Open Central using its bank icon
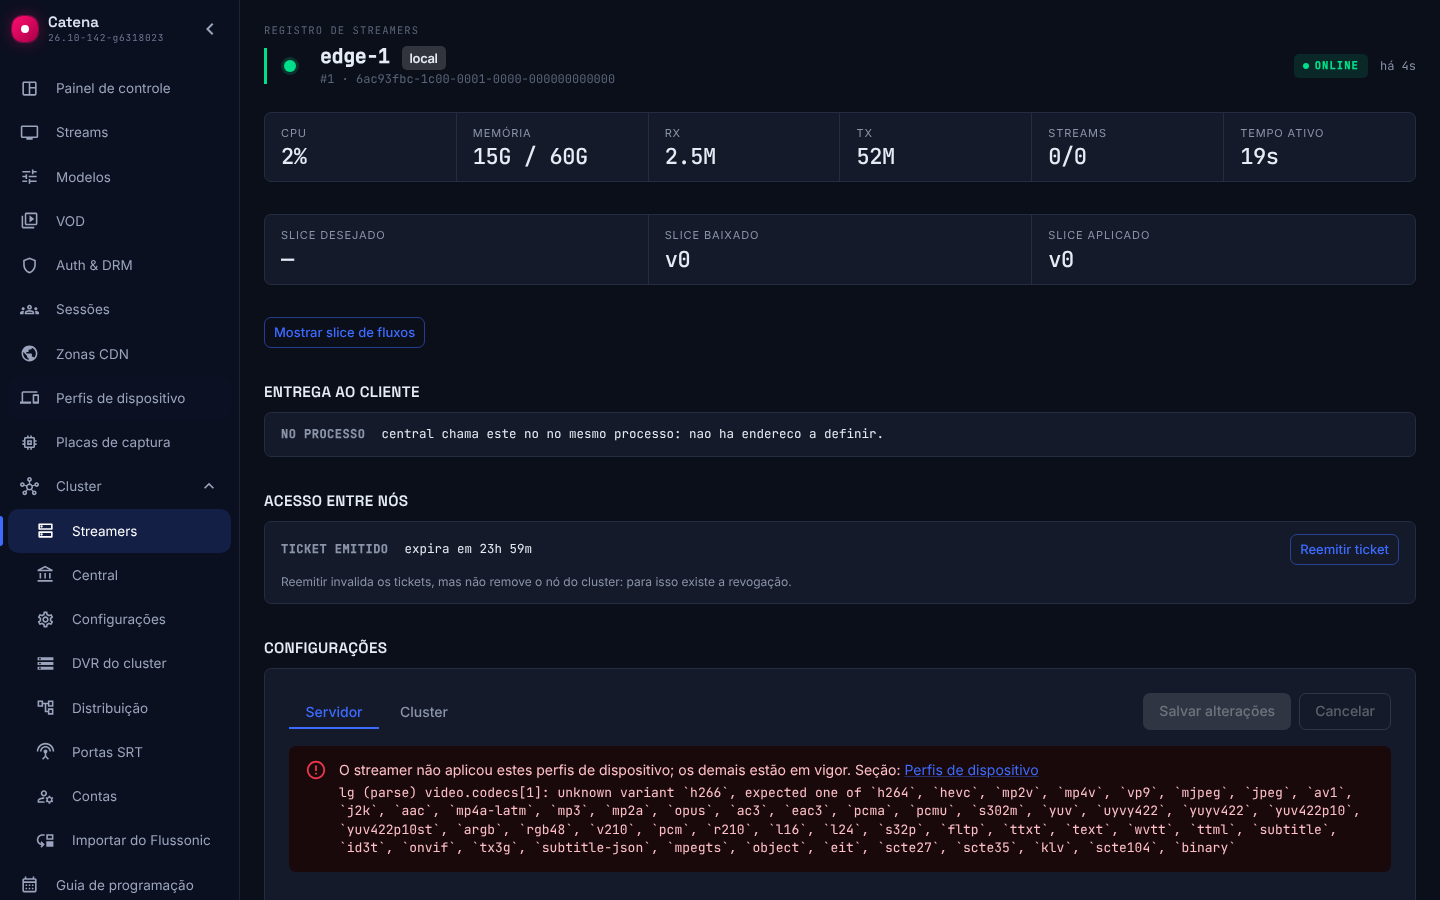Image resolution: width=1440 pixels, height=900 pixels. click(x=46, y=575)
